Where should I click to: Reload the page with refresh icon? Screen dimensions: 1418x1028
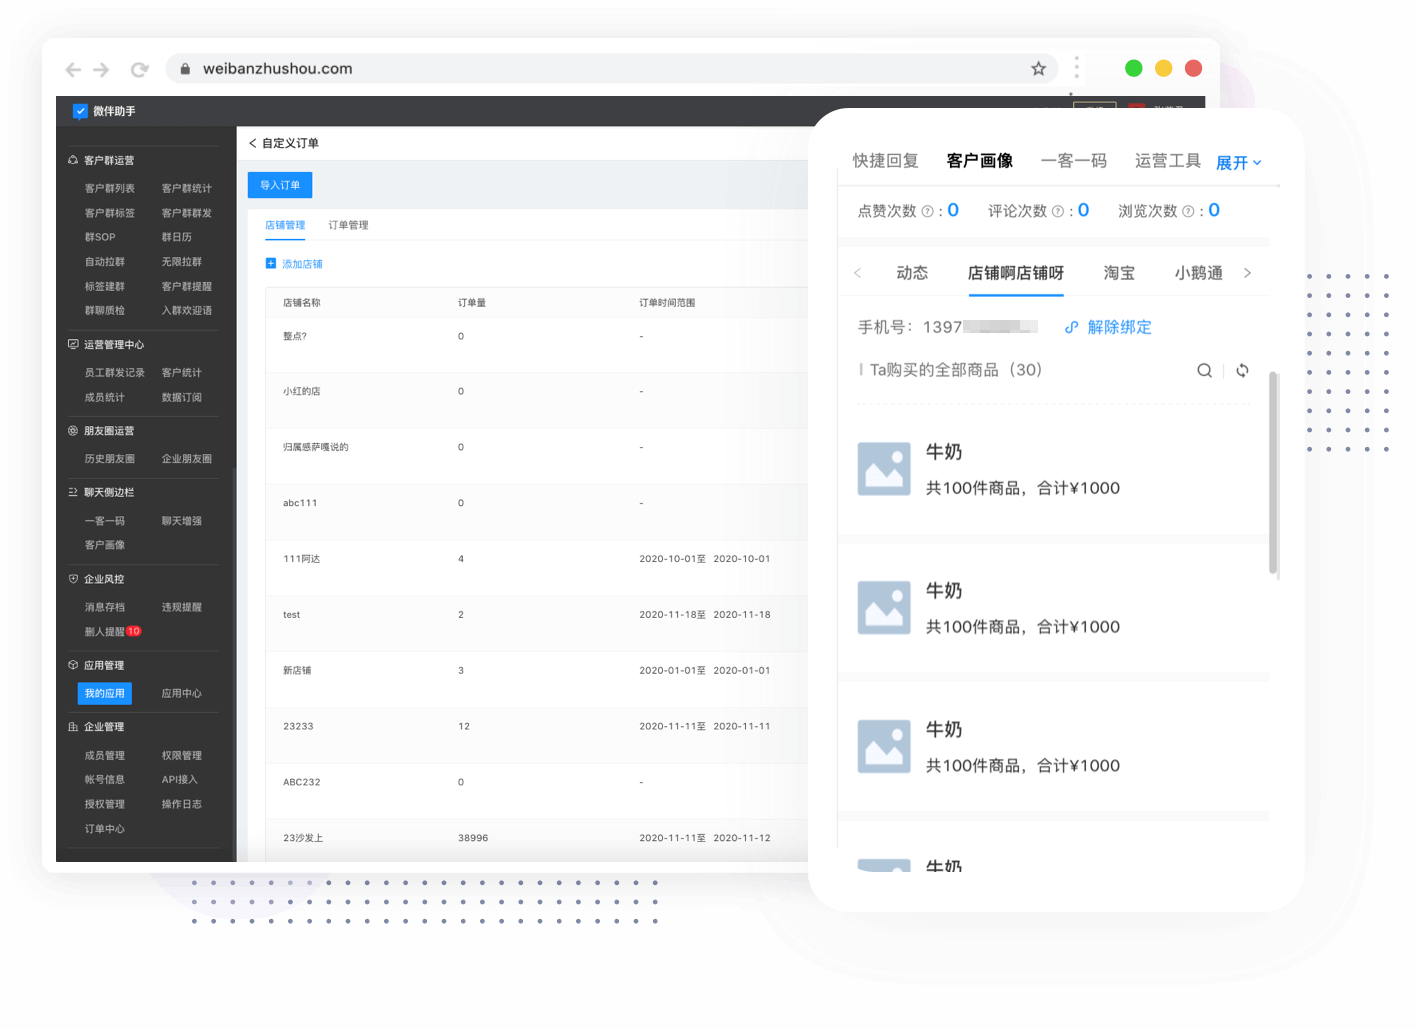[139, 69]
